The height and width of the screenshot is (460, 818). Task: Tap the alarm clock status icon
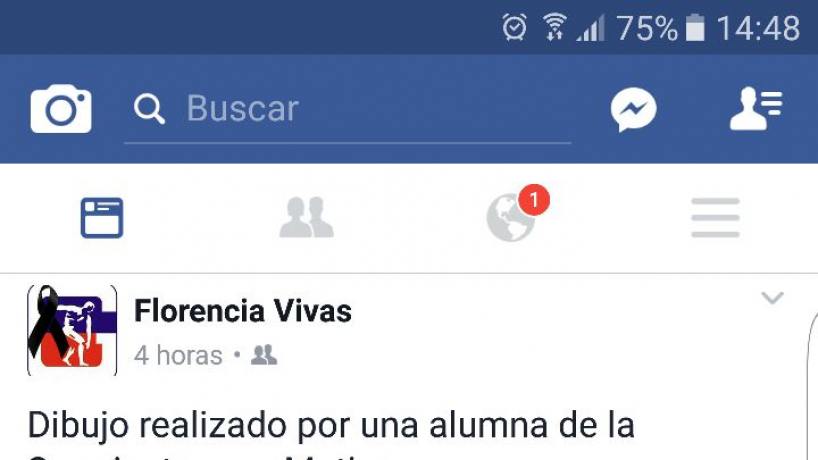(514, 27)
